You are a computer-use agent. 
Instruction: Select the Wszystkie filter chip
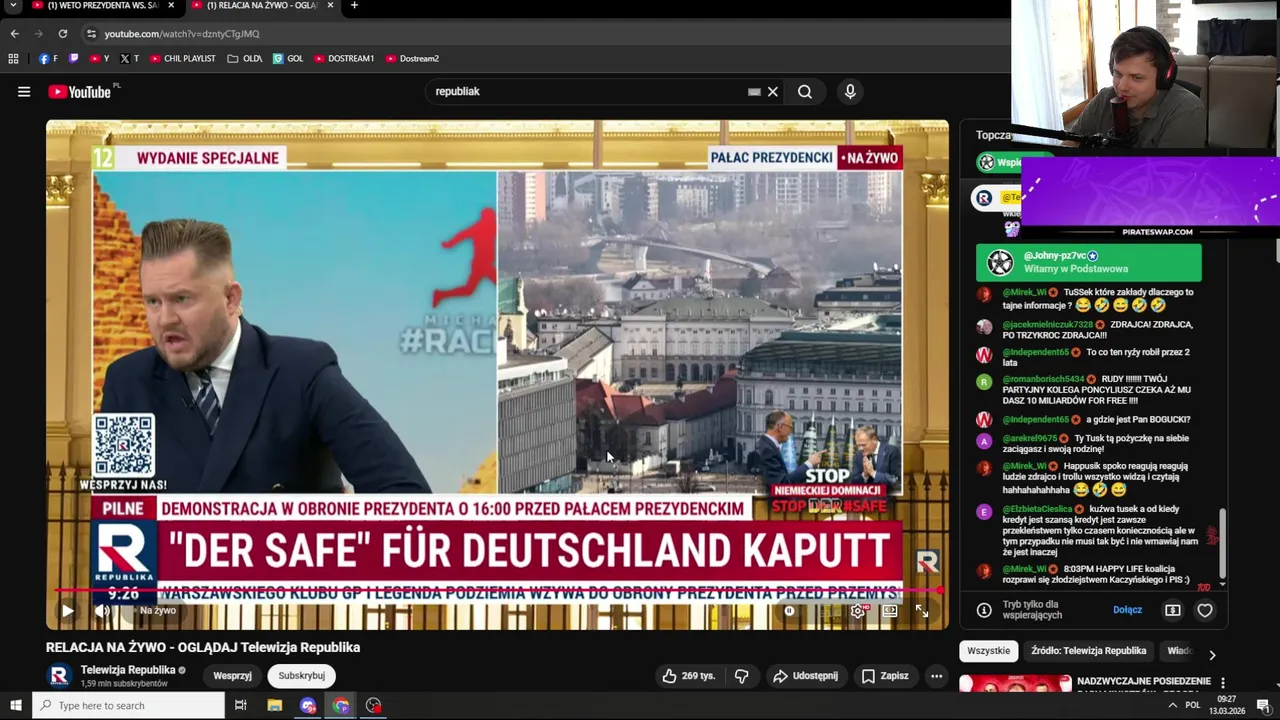click(989, 651)
